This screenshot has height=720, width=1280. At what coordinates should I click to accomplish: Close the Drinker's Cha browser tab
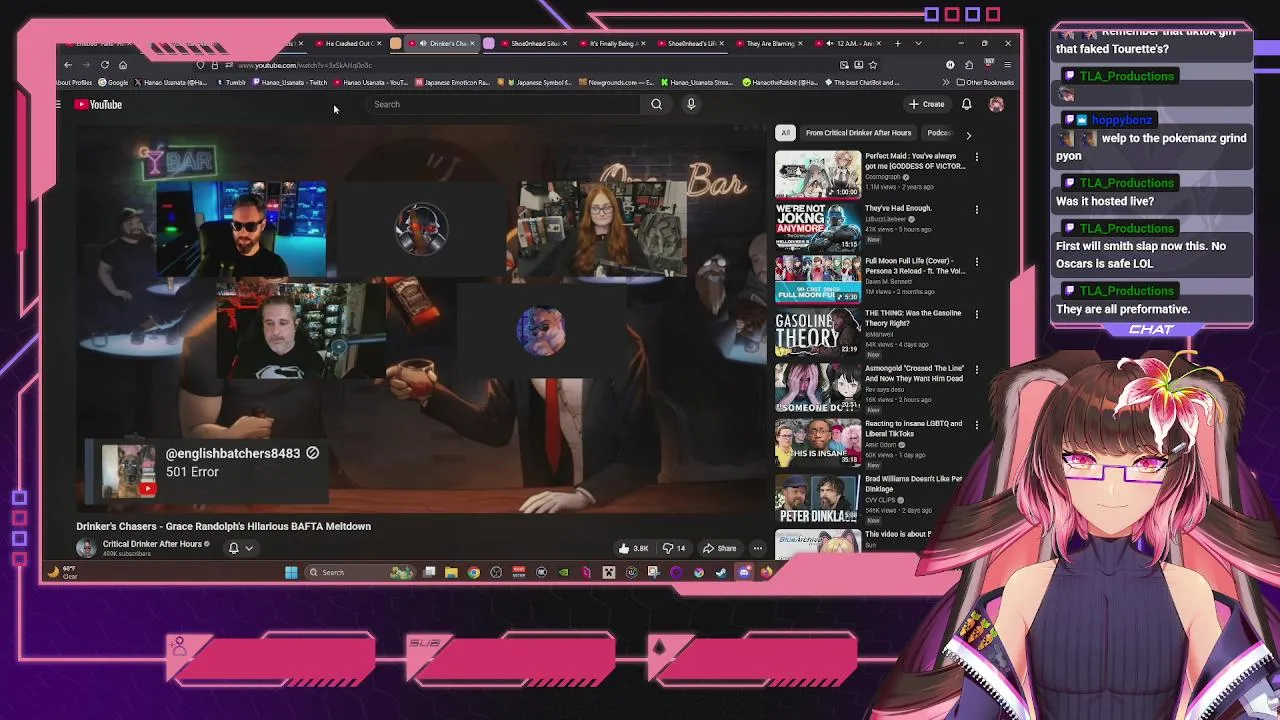tap(472, 43)
